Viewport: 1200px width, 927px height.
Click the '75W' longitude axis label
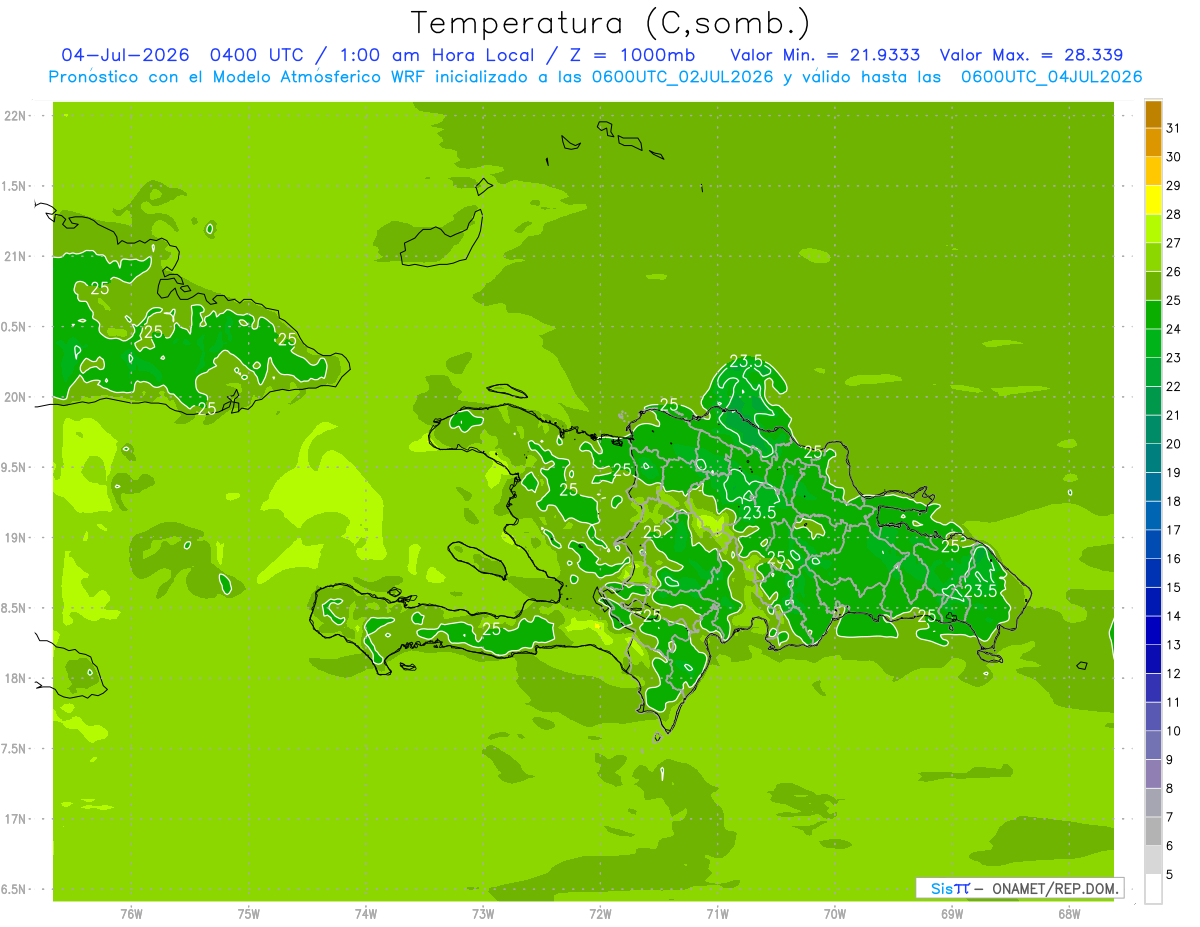(249, 914)
